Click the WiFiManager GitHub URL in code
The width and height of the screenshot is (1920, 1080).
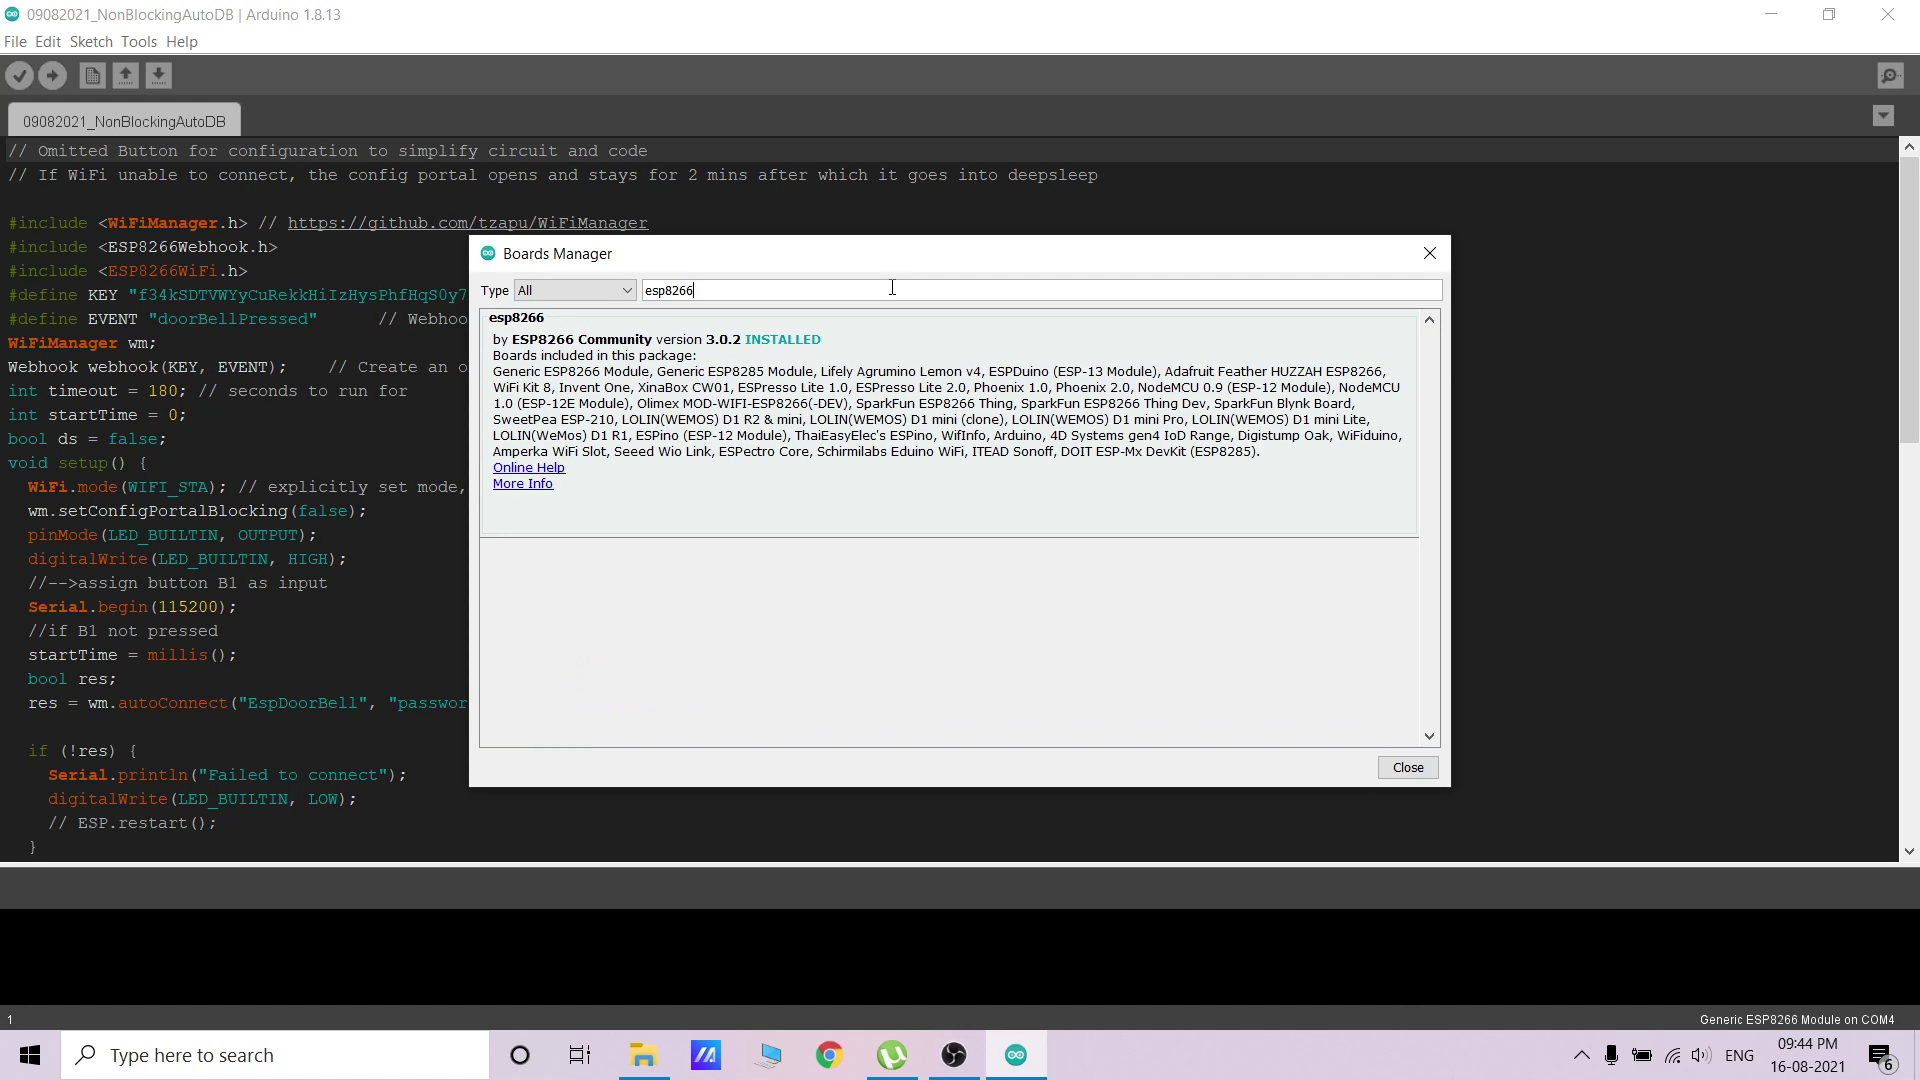coord(467,223)
